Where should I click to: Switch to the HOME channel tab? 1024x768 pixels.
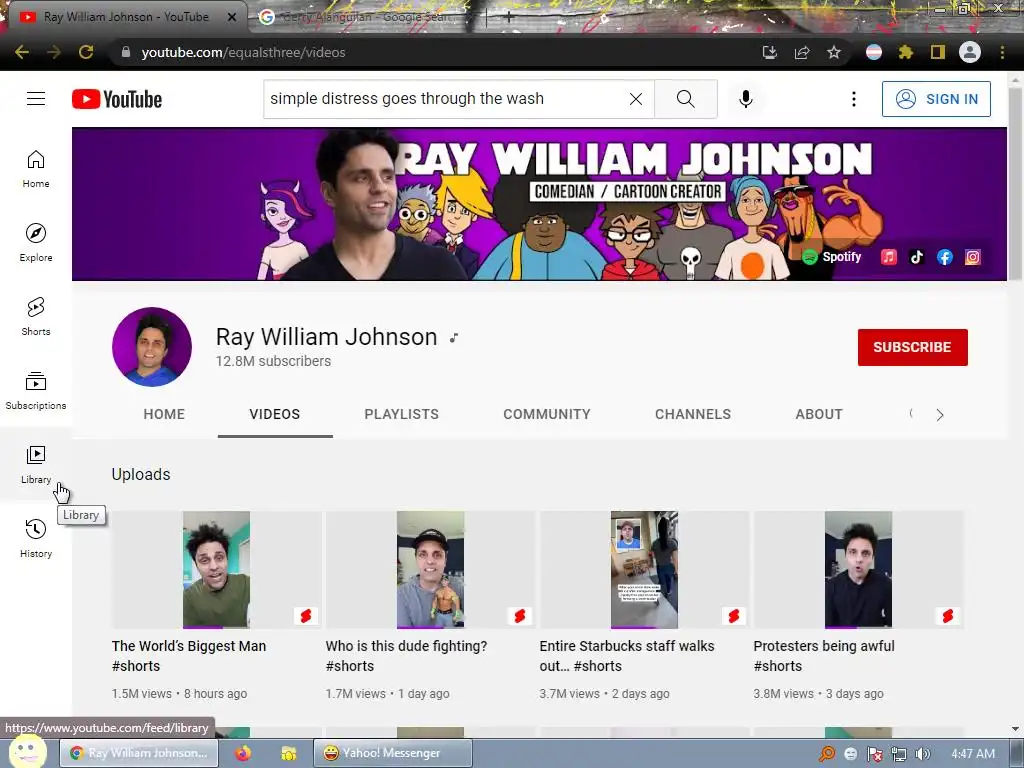164,414
